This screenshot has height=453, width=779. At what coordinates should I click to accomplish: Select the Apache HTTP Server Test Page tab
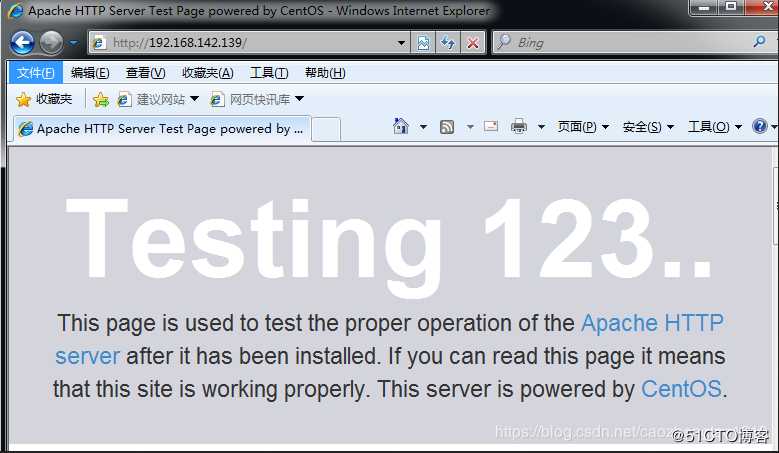point(161,129)
